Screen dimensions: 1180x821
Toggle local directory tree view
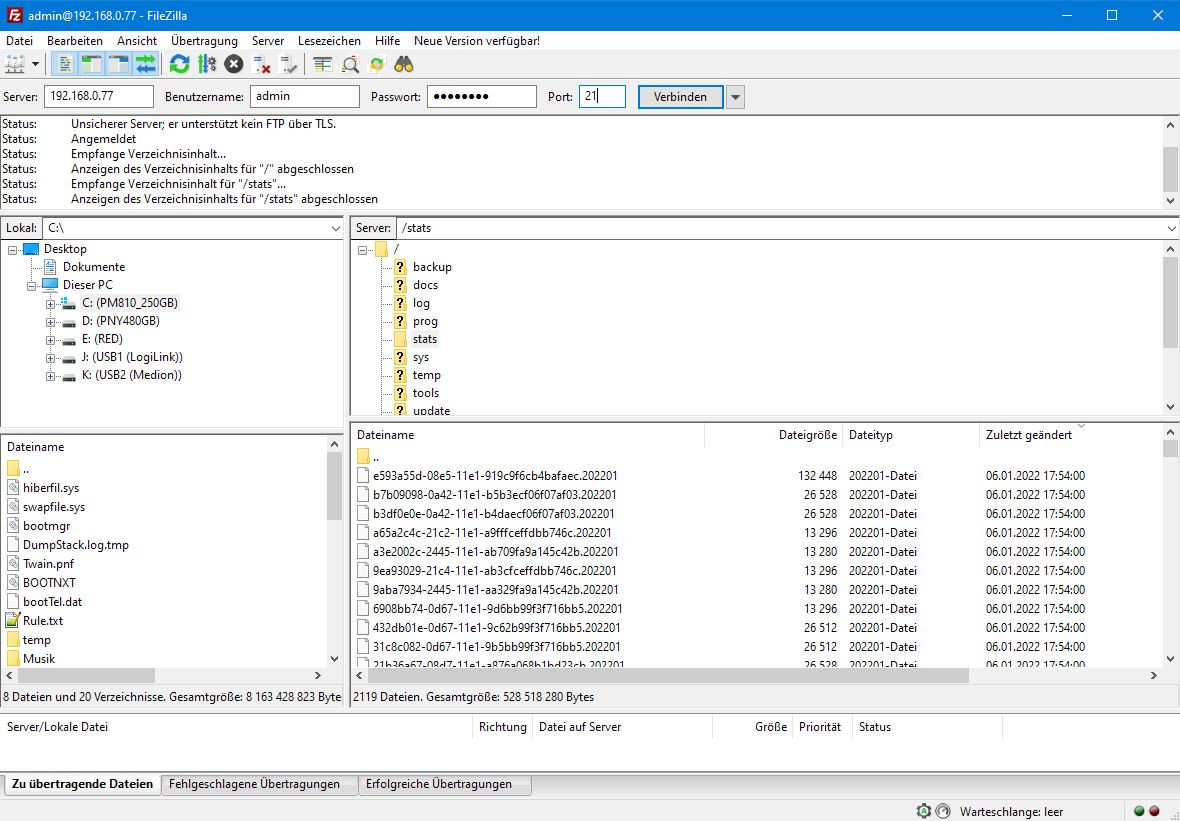tap(92, 64)
